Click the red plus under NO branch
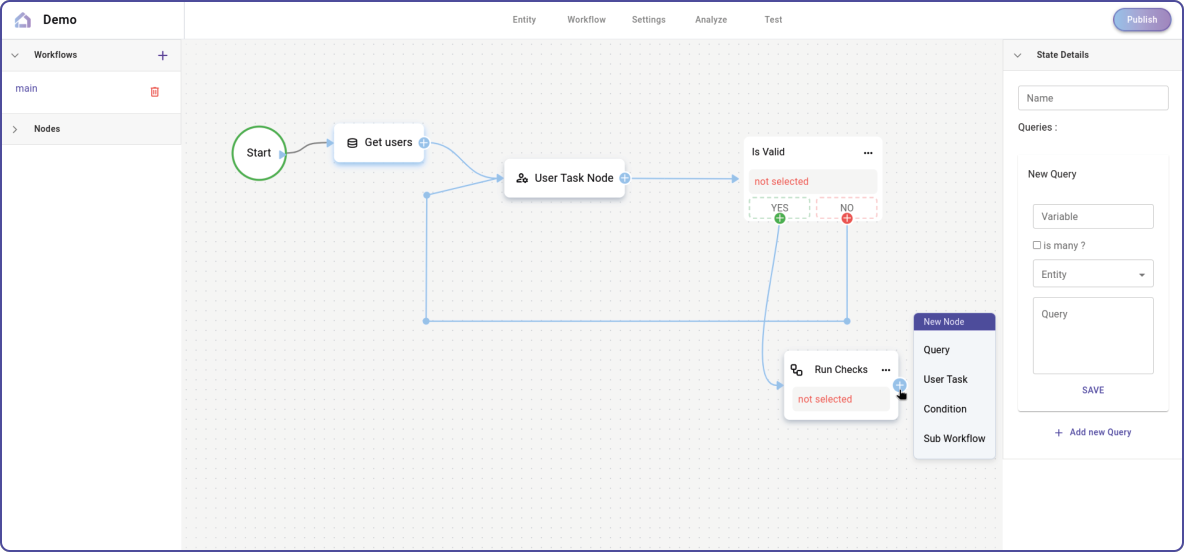1184x552 pixels. (x=847, y=218)
